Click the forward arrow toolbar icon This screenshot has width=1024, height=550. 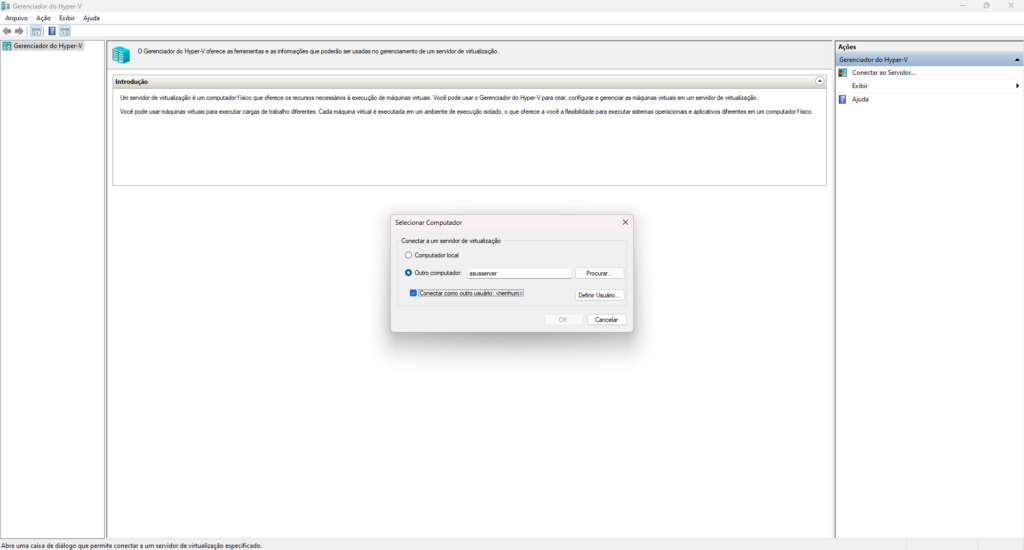pyautogui.click(x=19, y=31)
